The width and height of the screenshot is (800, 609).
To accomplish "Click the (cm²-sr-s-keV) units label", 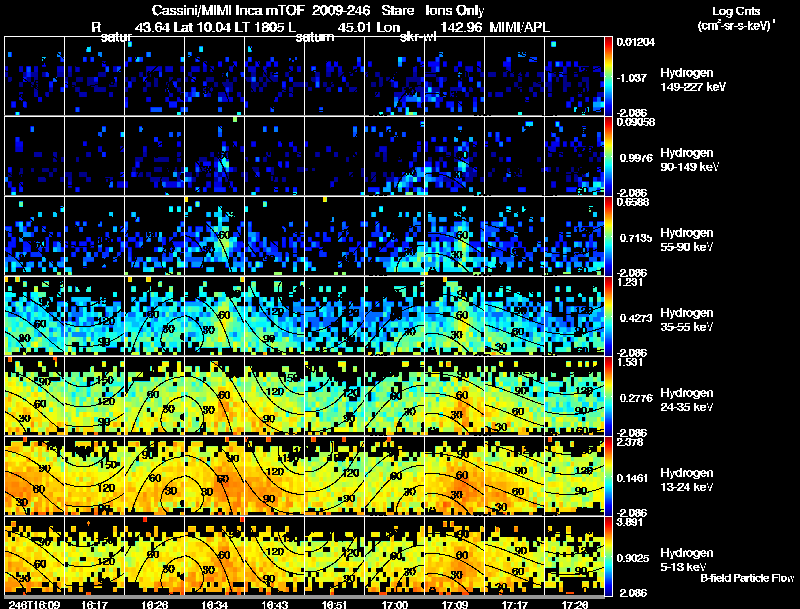I will [x=737, y=26].
